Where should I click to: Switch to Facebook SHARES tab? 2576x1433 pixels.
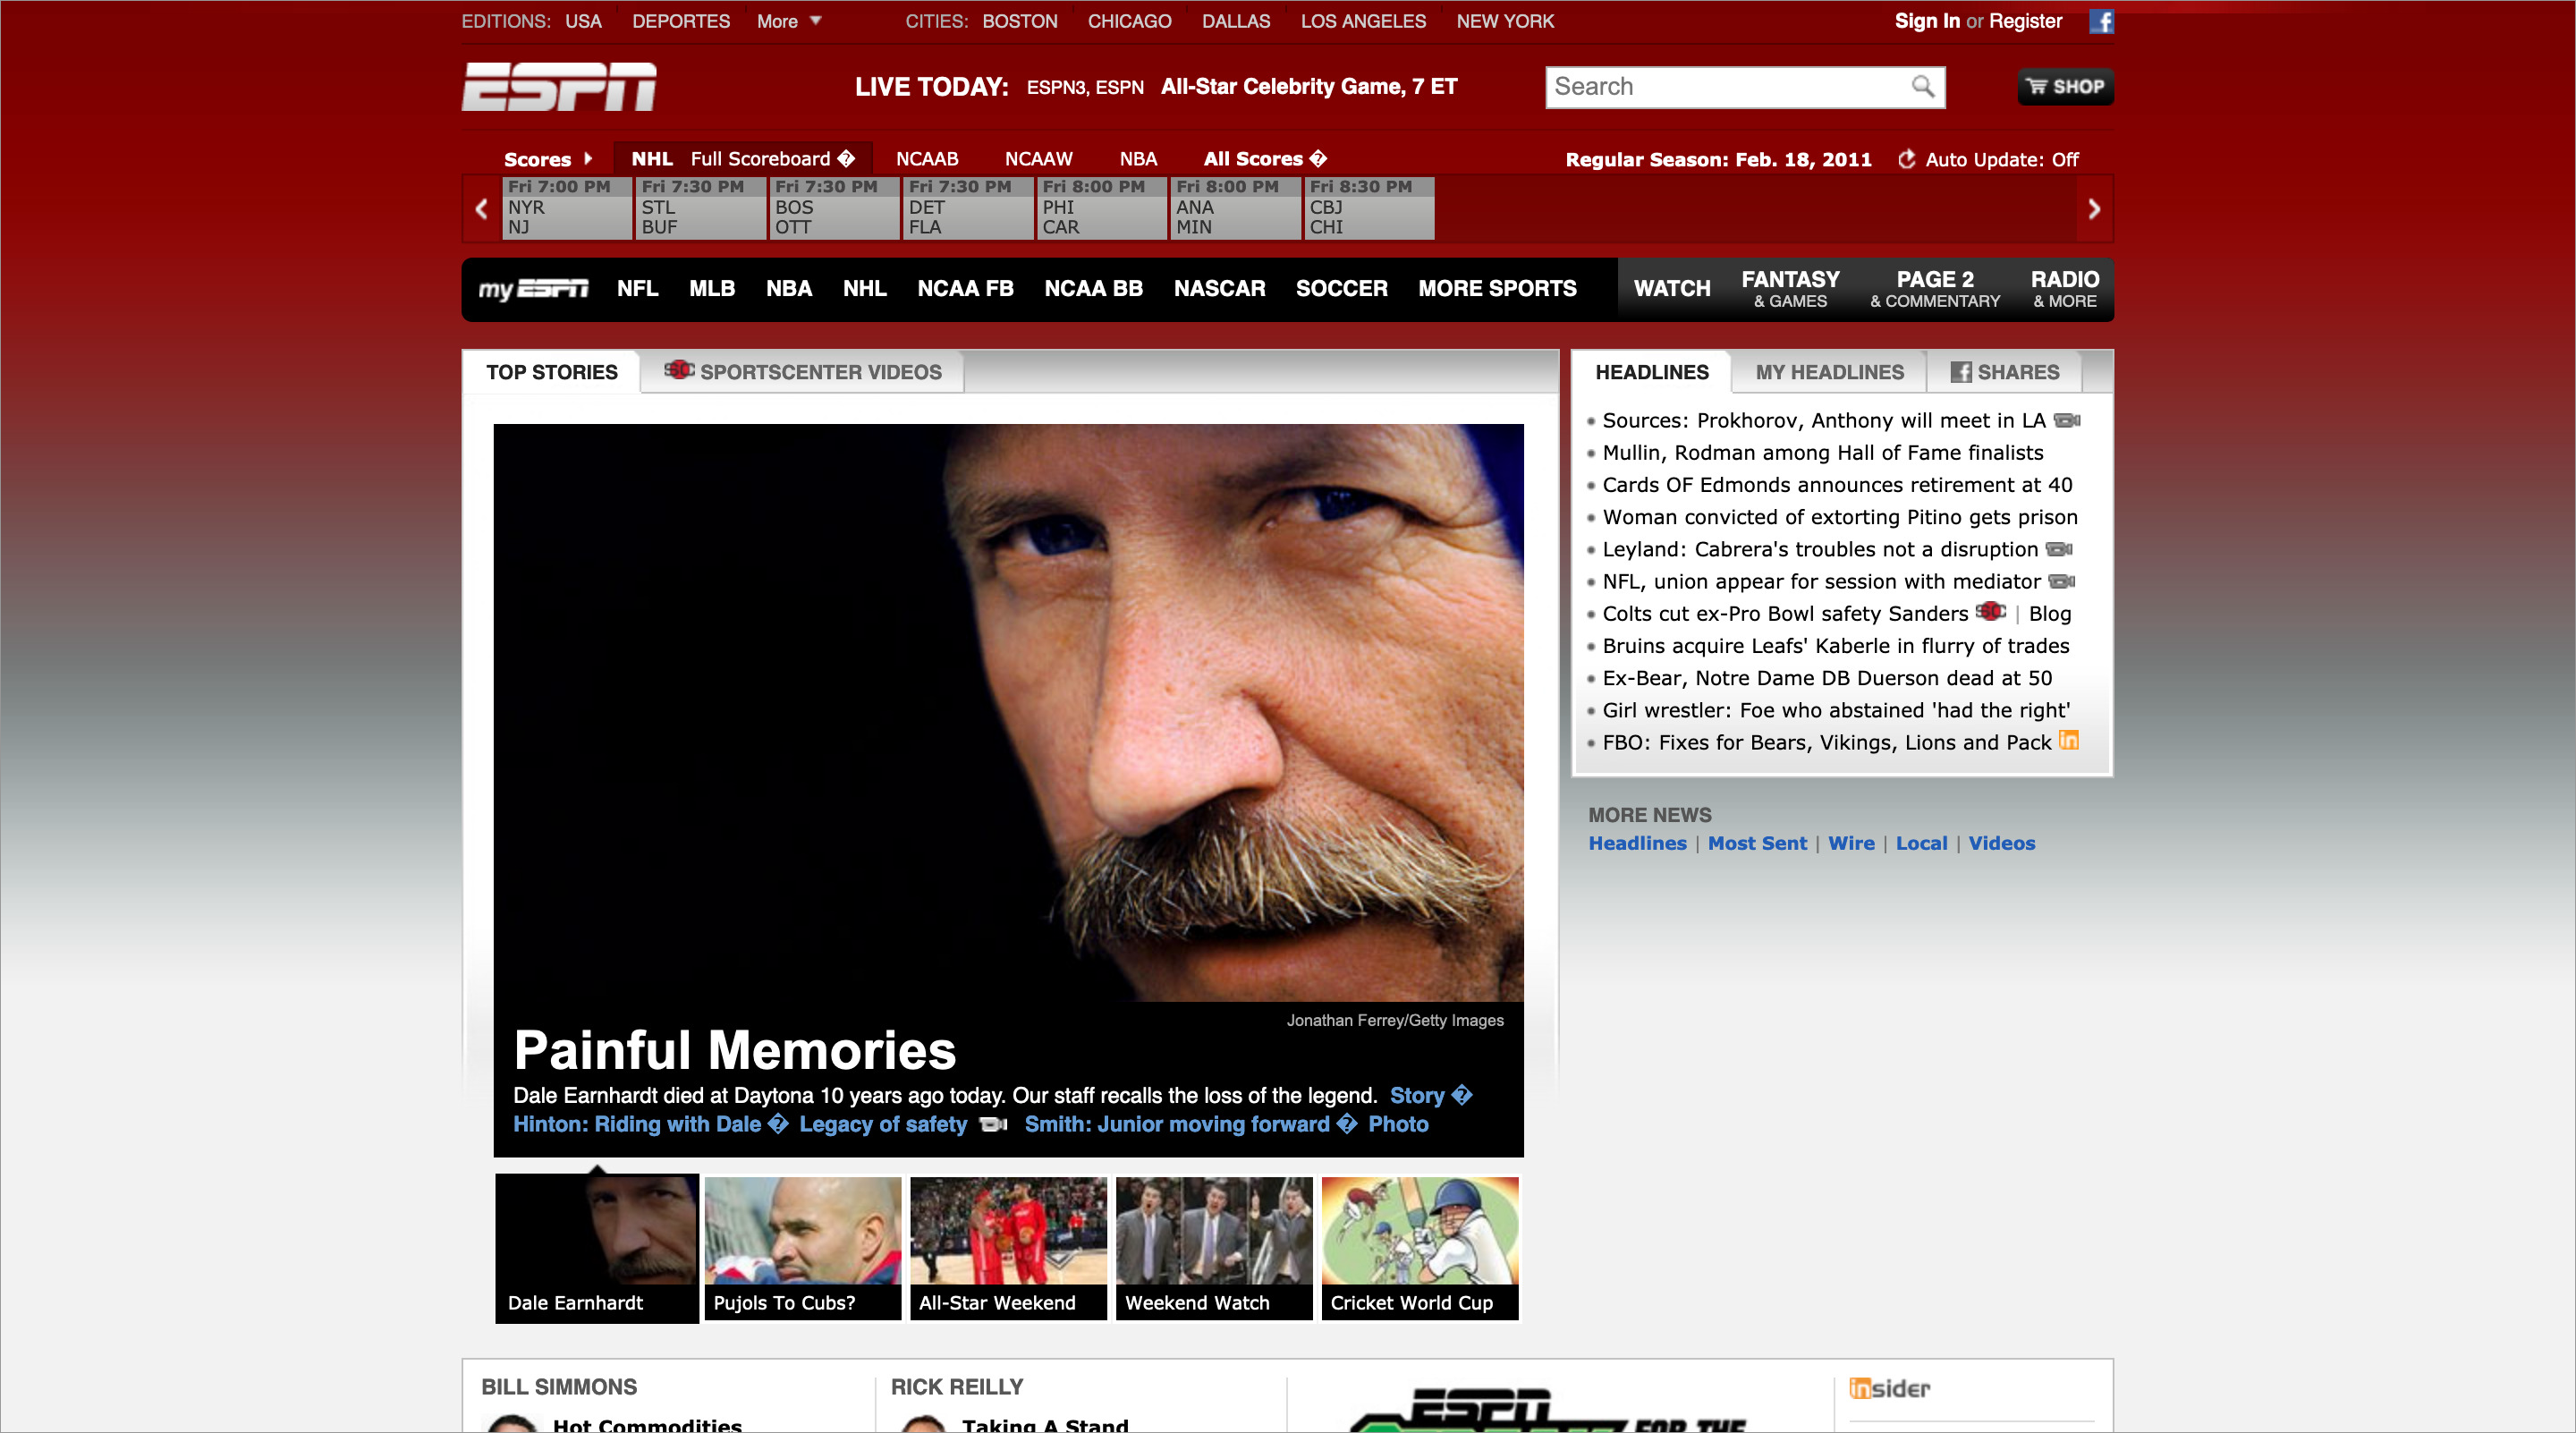pos(2005,372)
